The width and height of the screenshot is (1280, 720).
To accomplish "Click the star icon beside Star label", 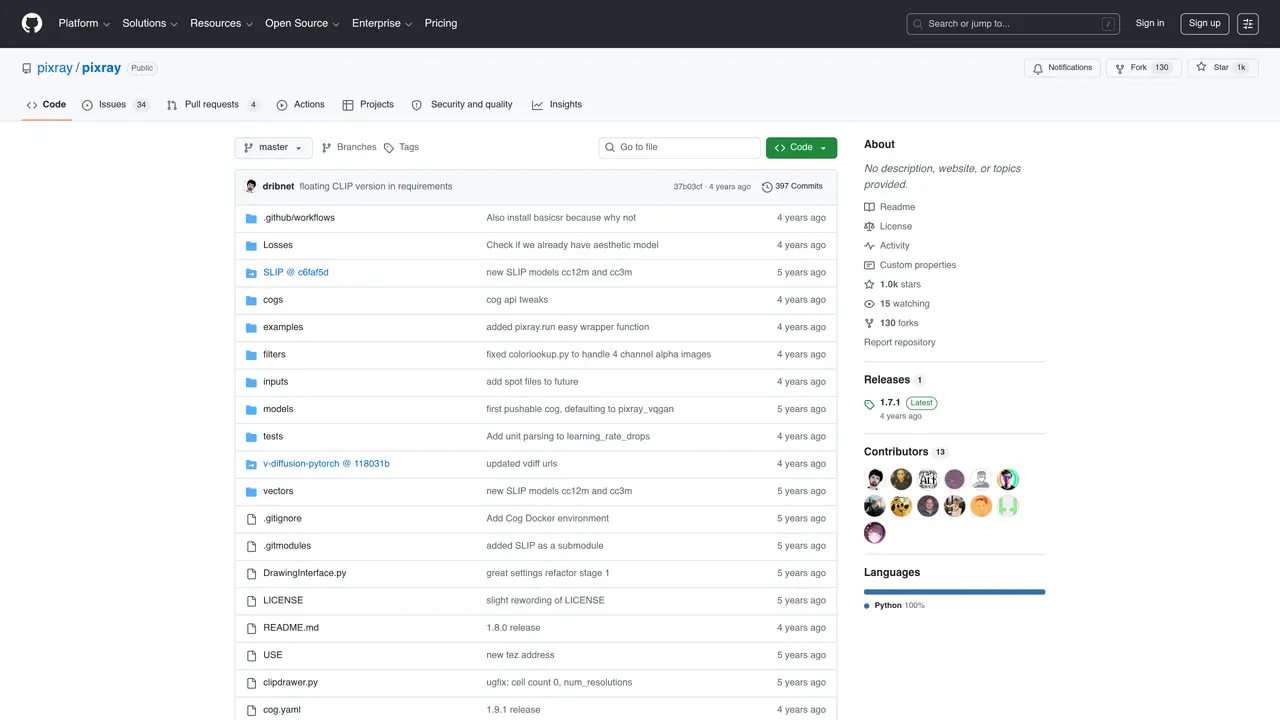I will pyautogui.click(x=1201, y=68).
